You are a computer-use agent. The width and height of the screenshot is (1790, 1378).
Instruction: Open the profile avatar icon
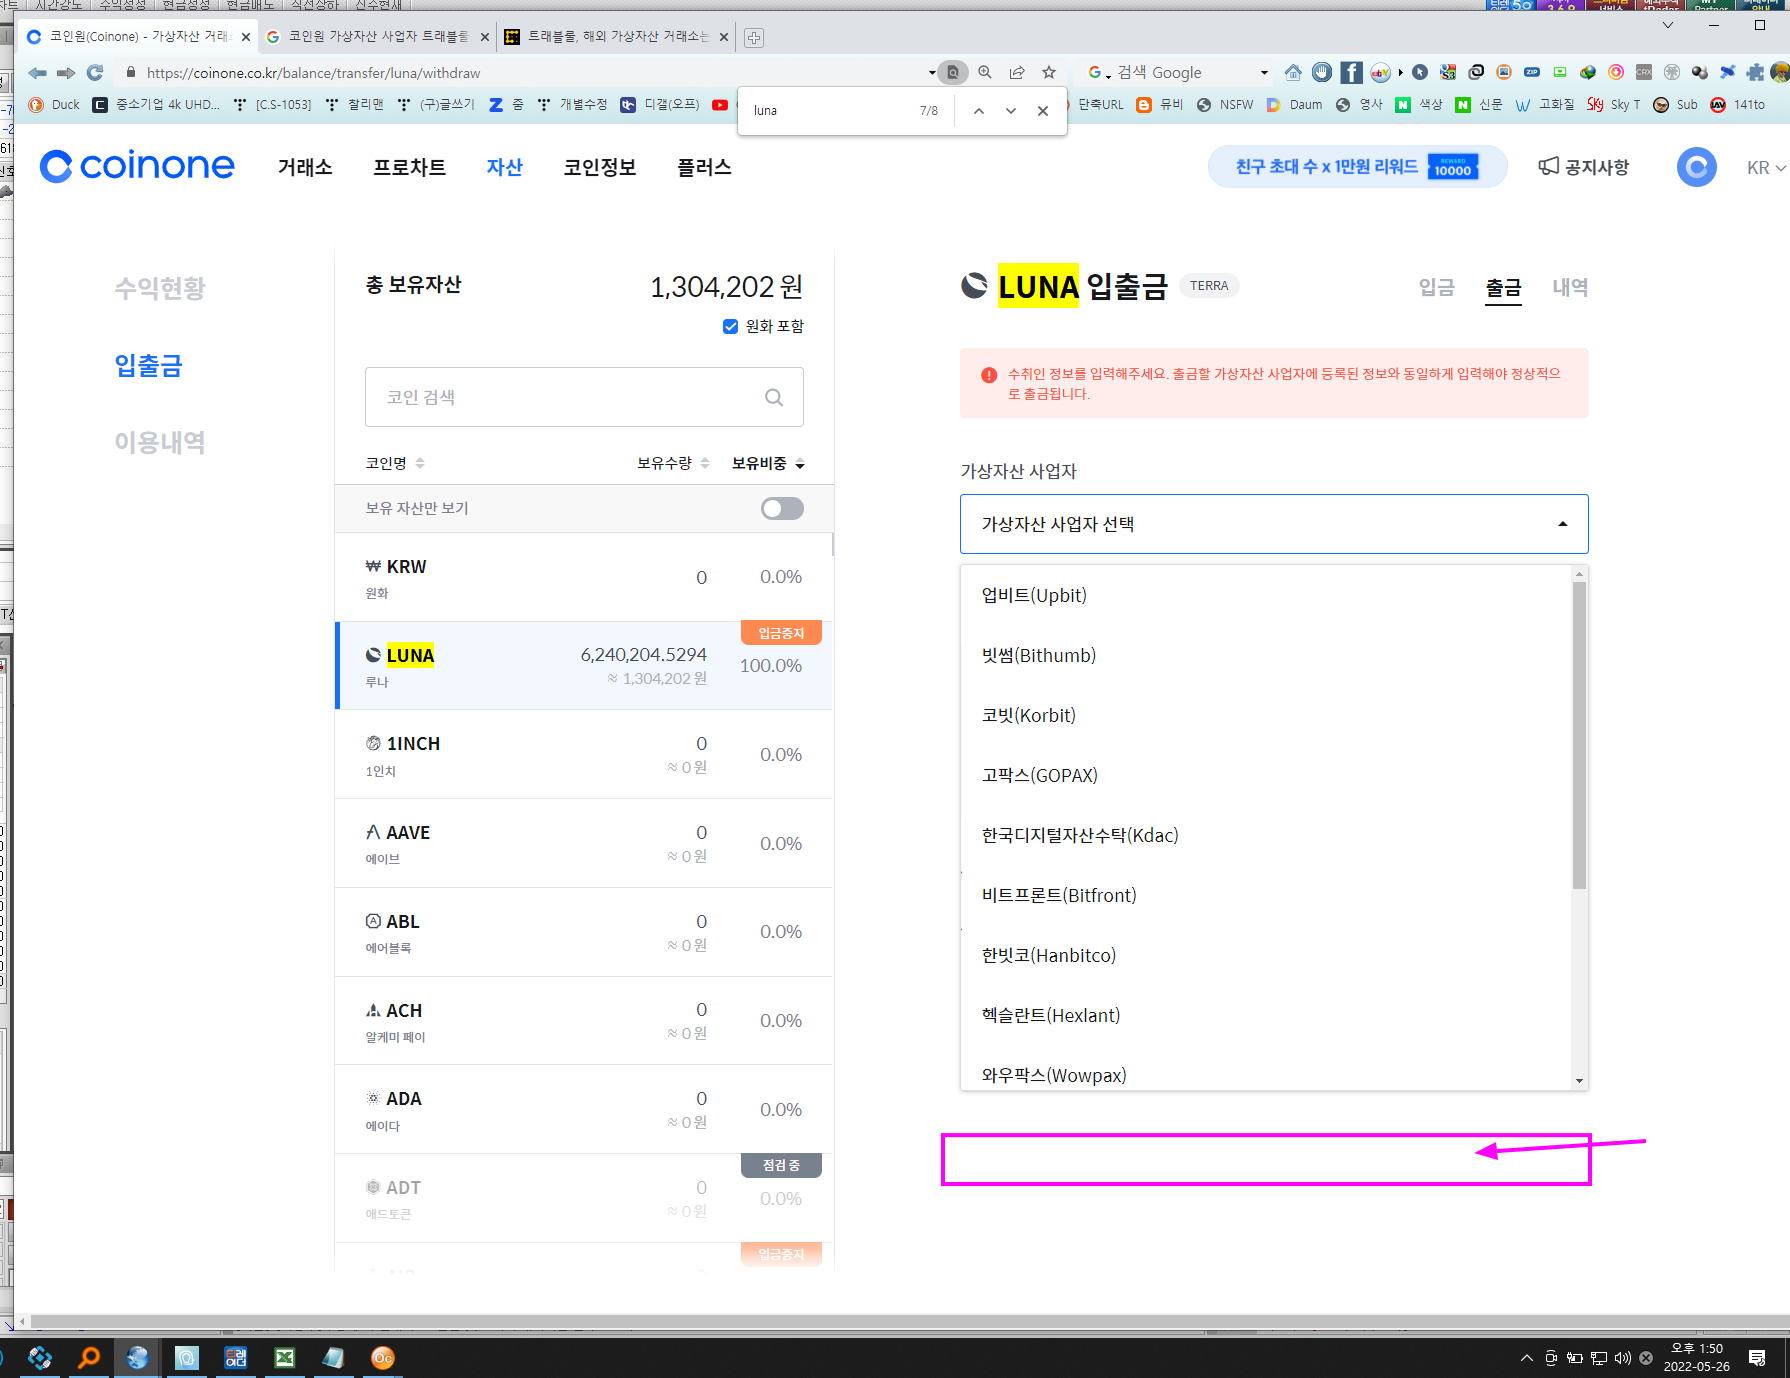point(1697,167)
